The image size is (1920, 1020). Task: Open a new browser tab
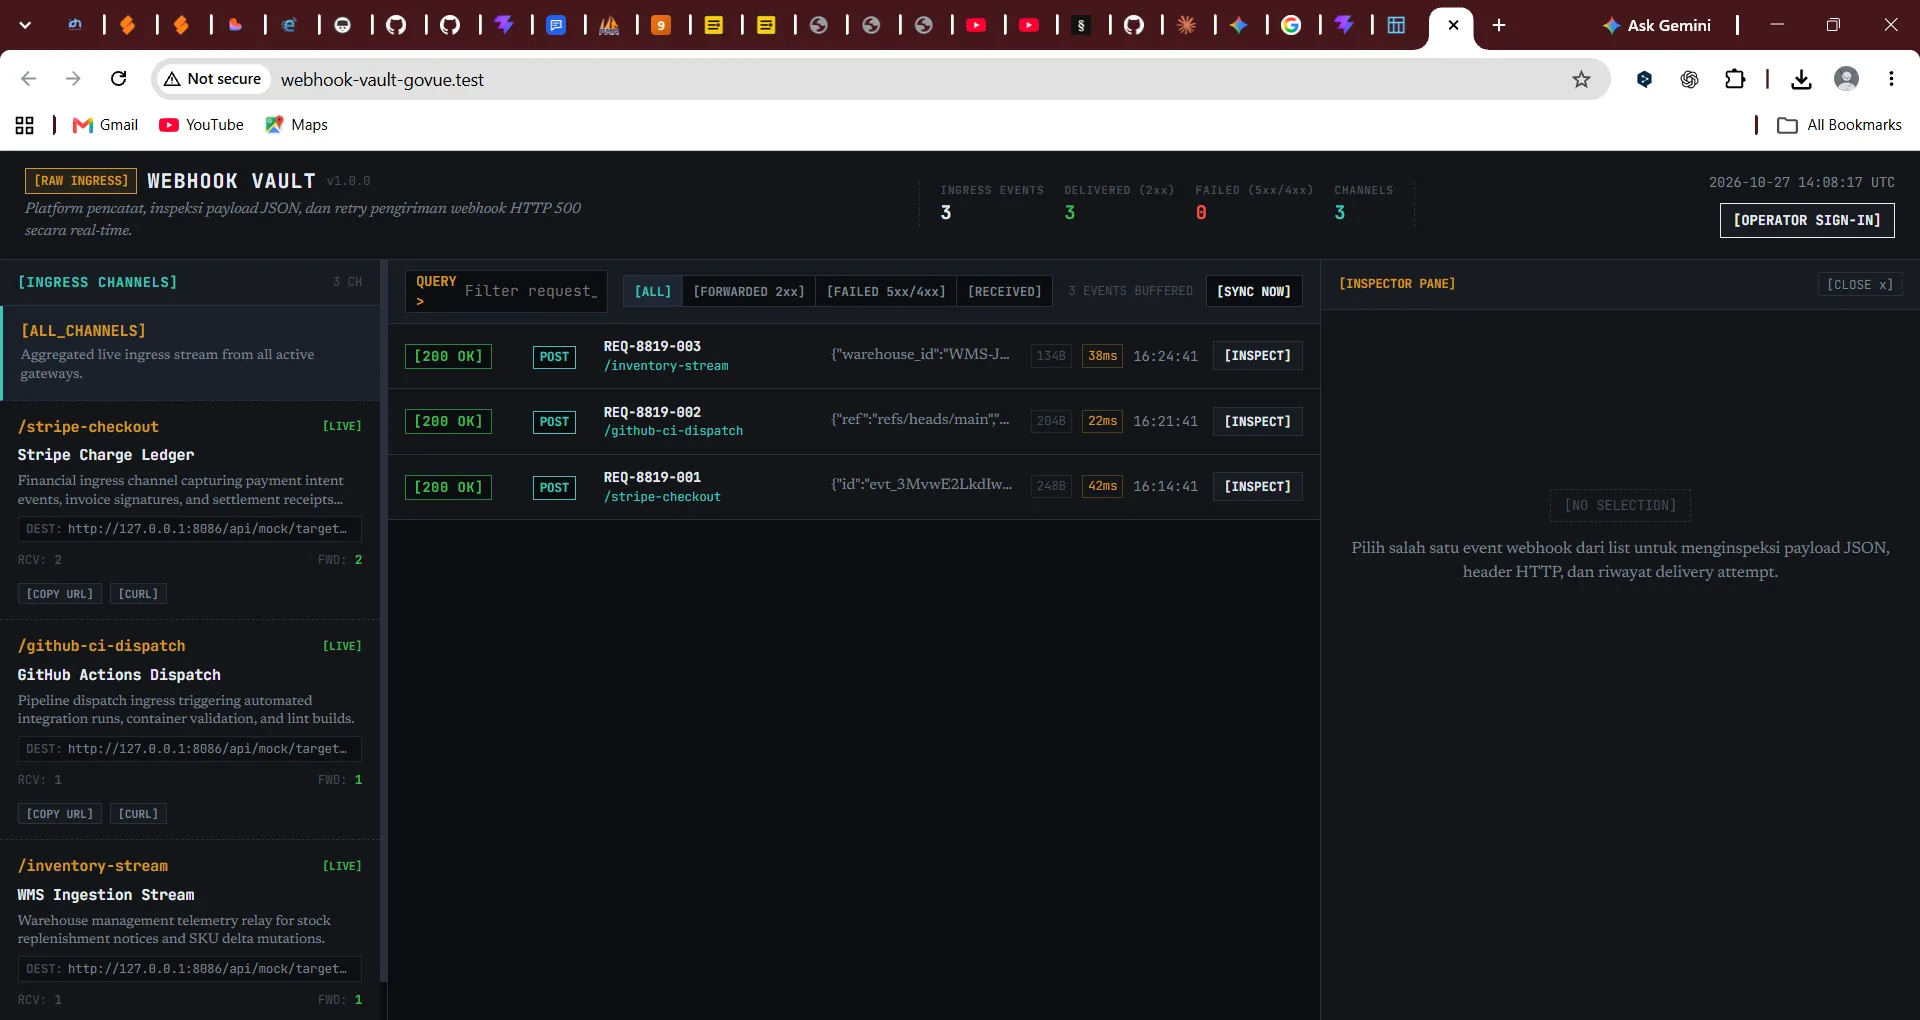(1499, 25)
